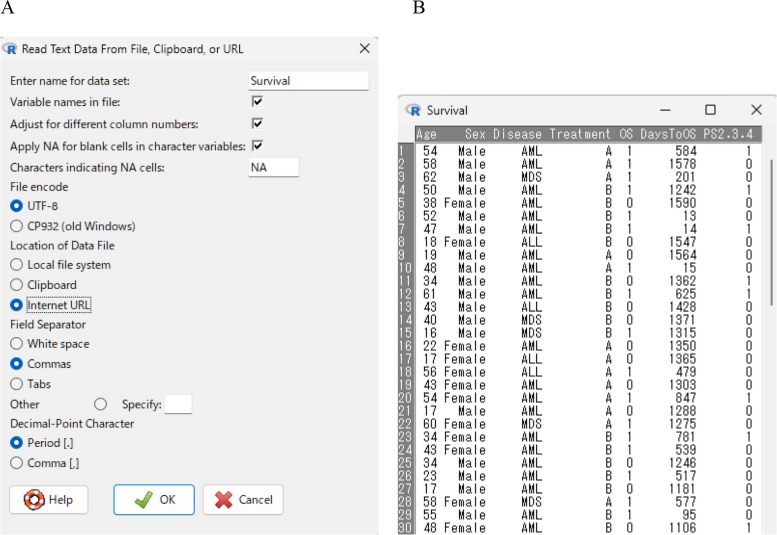Click the Age value 62 in row 3

pyautogui.click(x=430, y=177)
